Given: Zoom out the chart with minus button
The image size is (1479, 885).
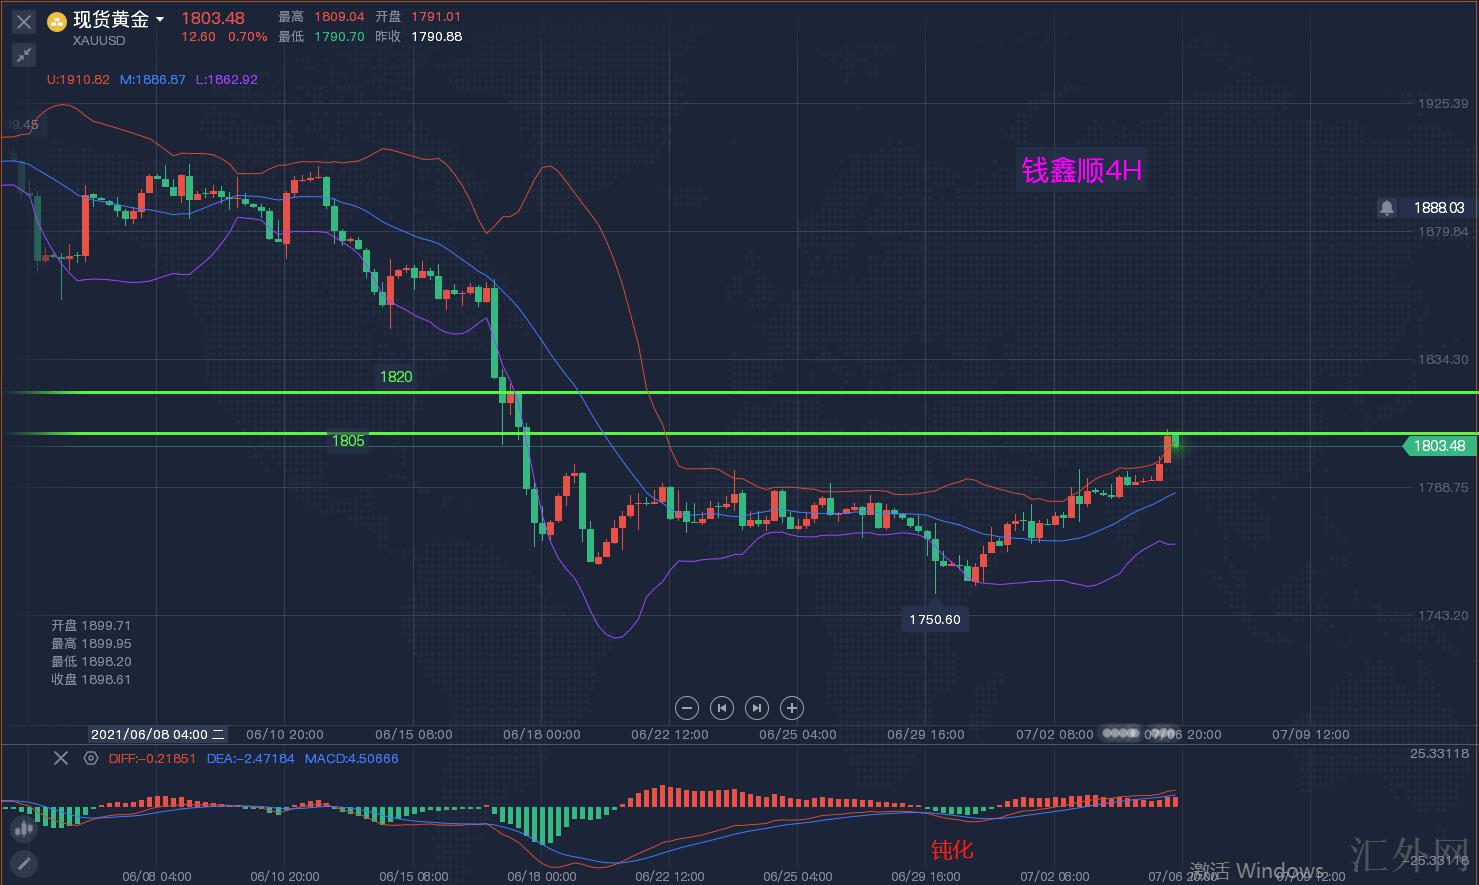Looking at the screenshot, I should coord(686,708).
